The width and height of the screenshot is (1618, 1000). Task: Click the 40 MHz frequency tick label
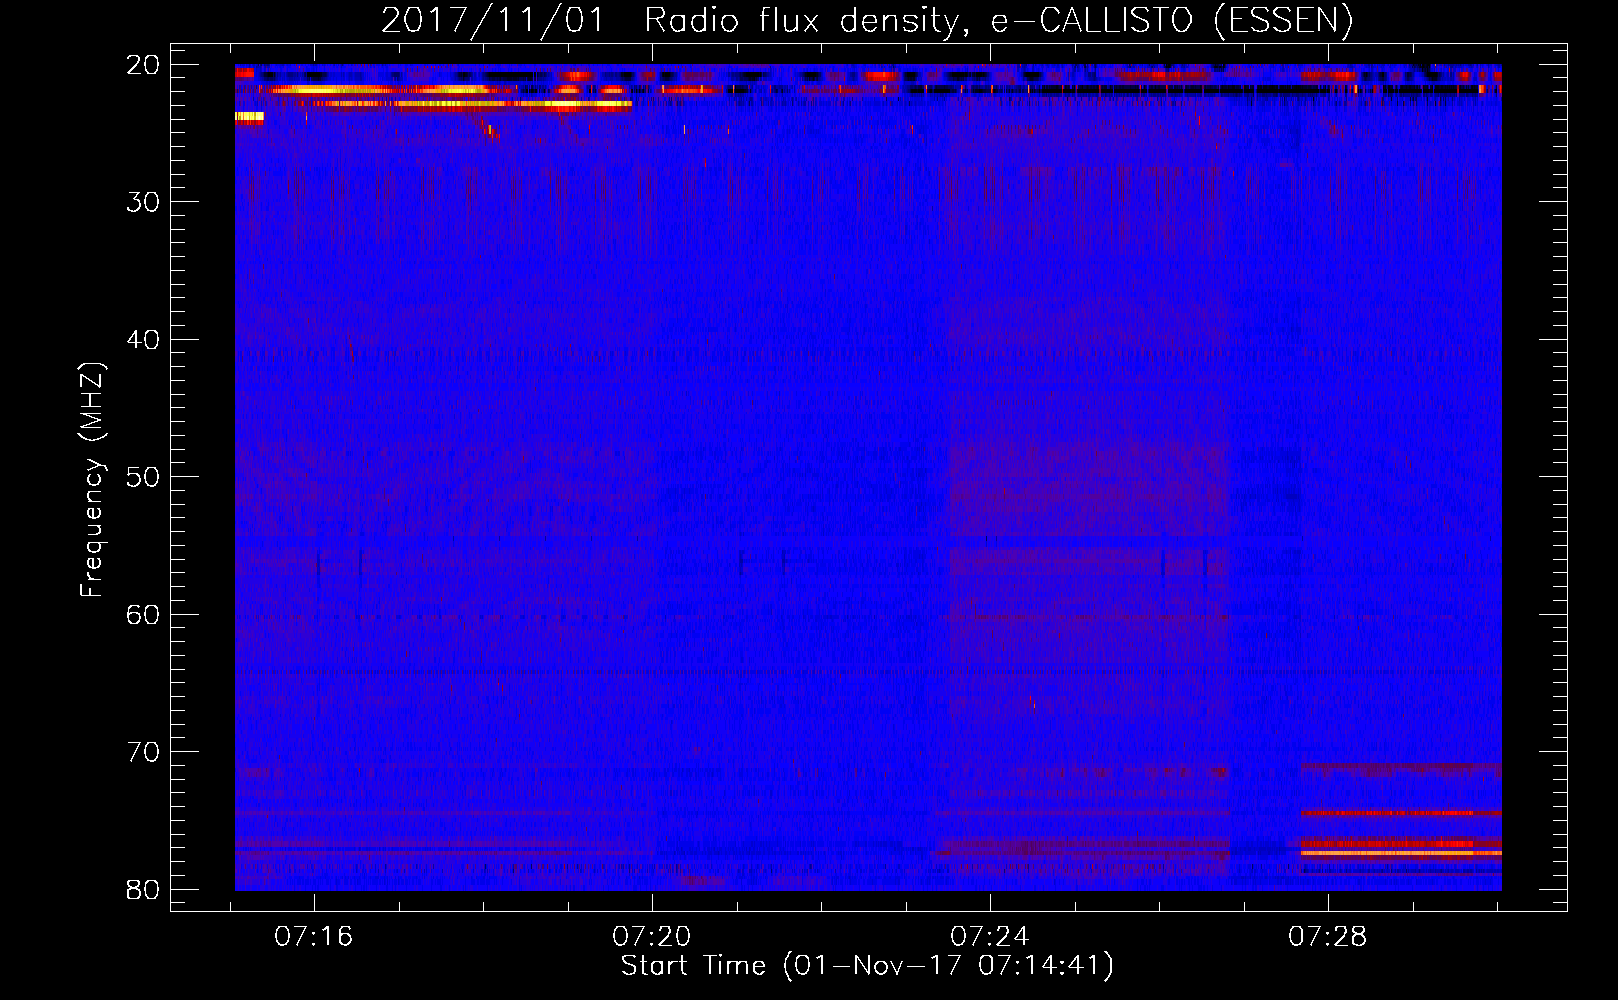pyautogui.click(x=143, y=340)
